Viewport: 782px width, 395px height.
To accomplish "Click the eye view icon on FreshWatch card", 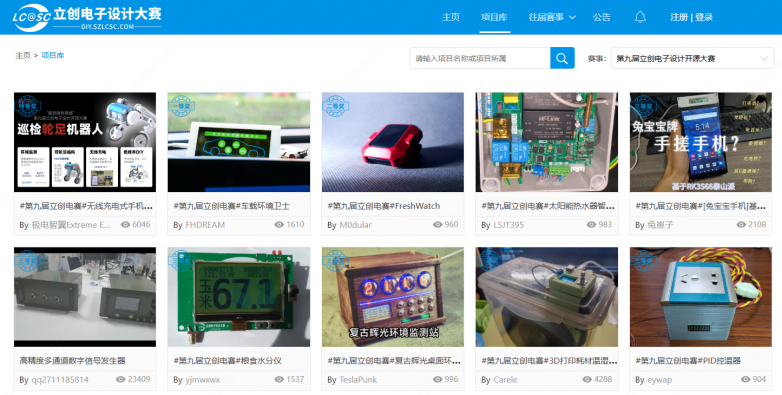I will coord(437,224).
